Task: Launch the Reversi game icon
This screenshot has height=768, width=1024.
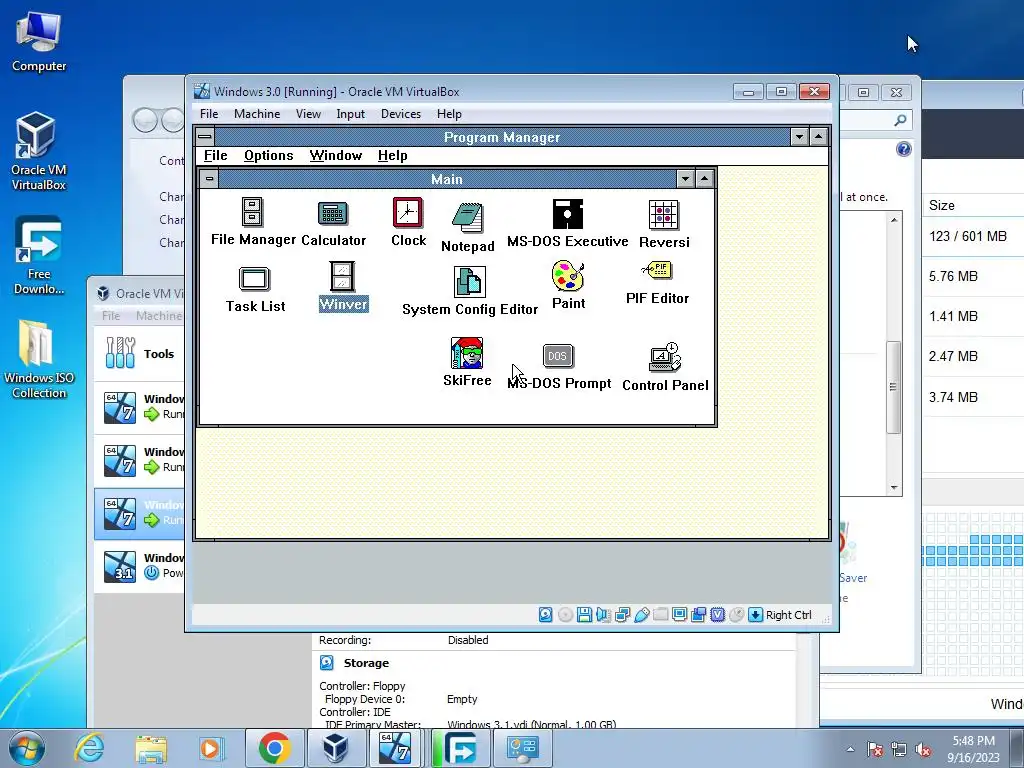Action: (x=664, y=224)
